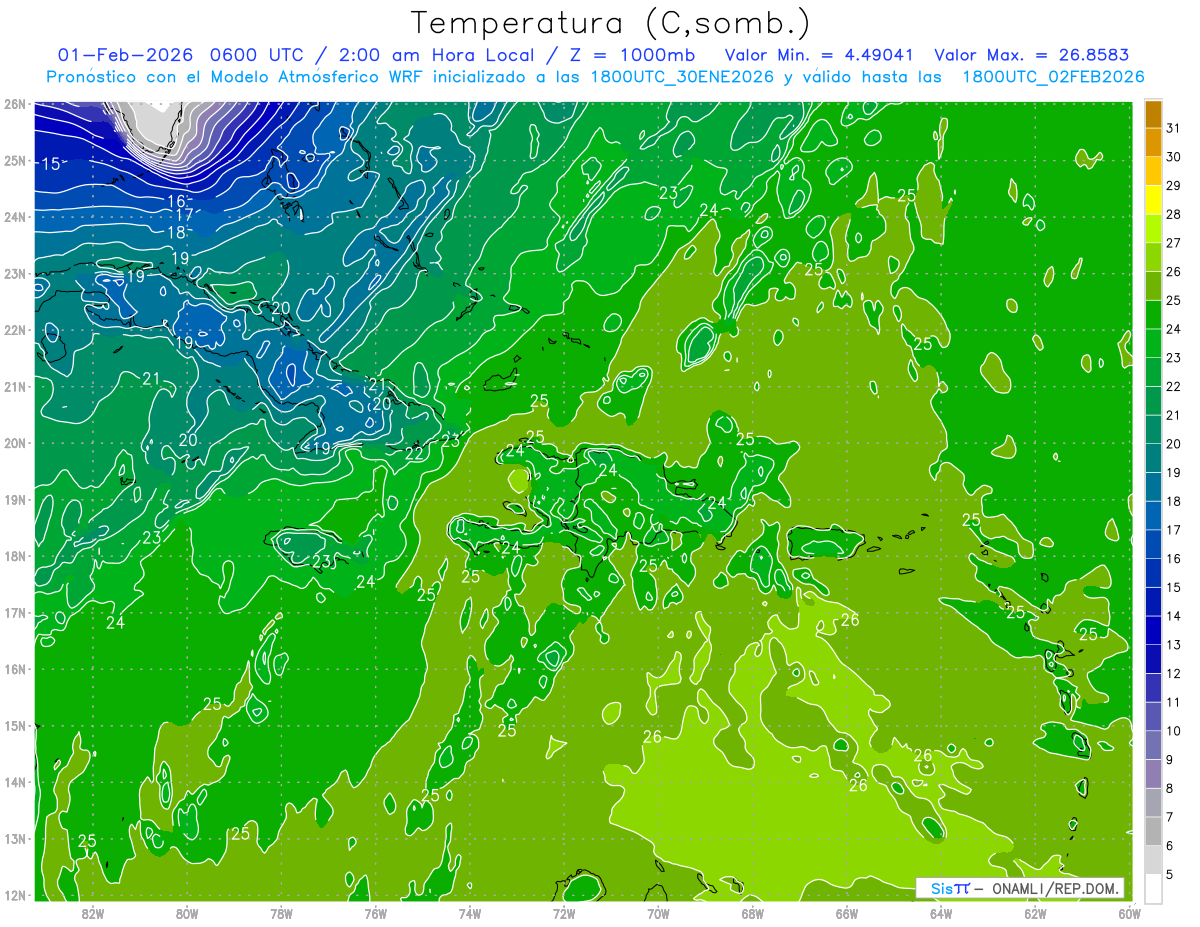Click the '74W' longitude axis label
The width and height of the screenshot is (1200, 927).
coord(470,912)
